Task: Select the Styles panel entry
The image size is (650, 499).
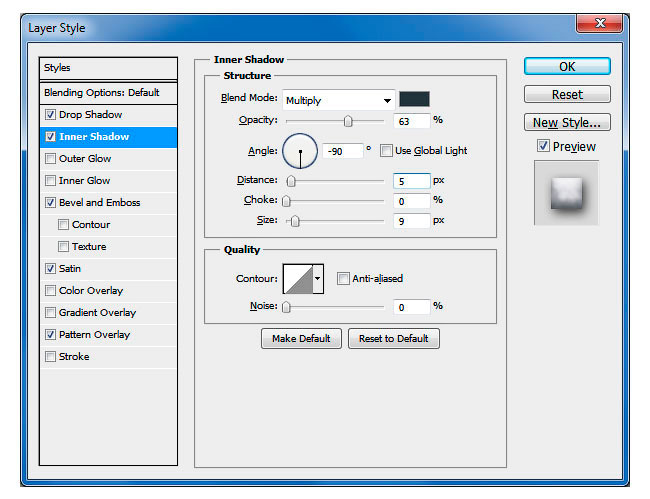Action: pyautogui.click(x=108, y=68)
